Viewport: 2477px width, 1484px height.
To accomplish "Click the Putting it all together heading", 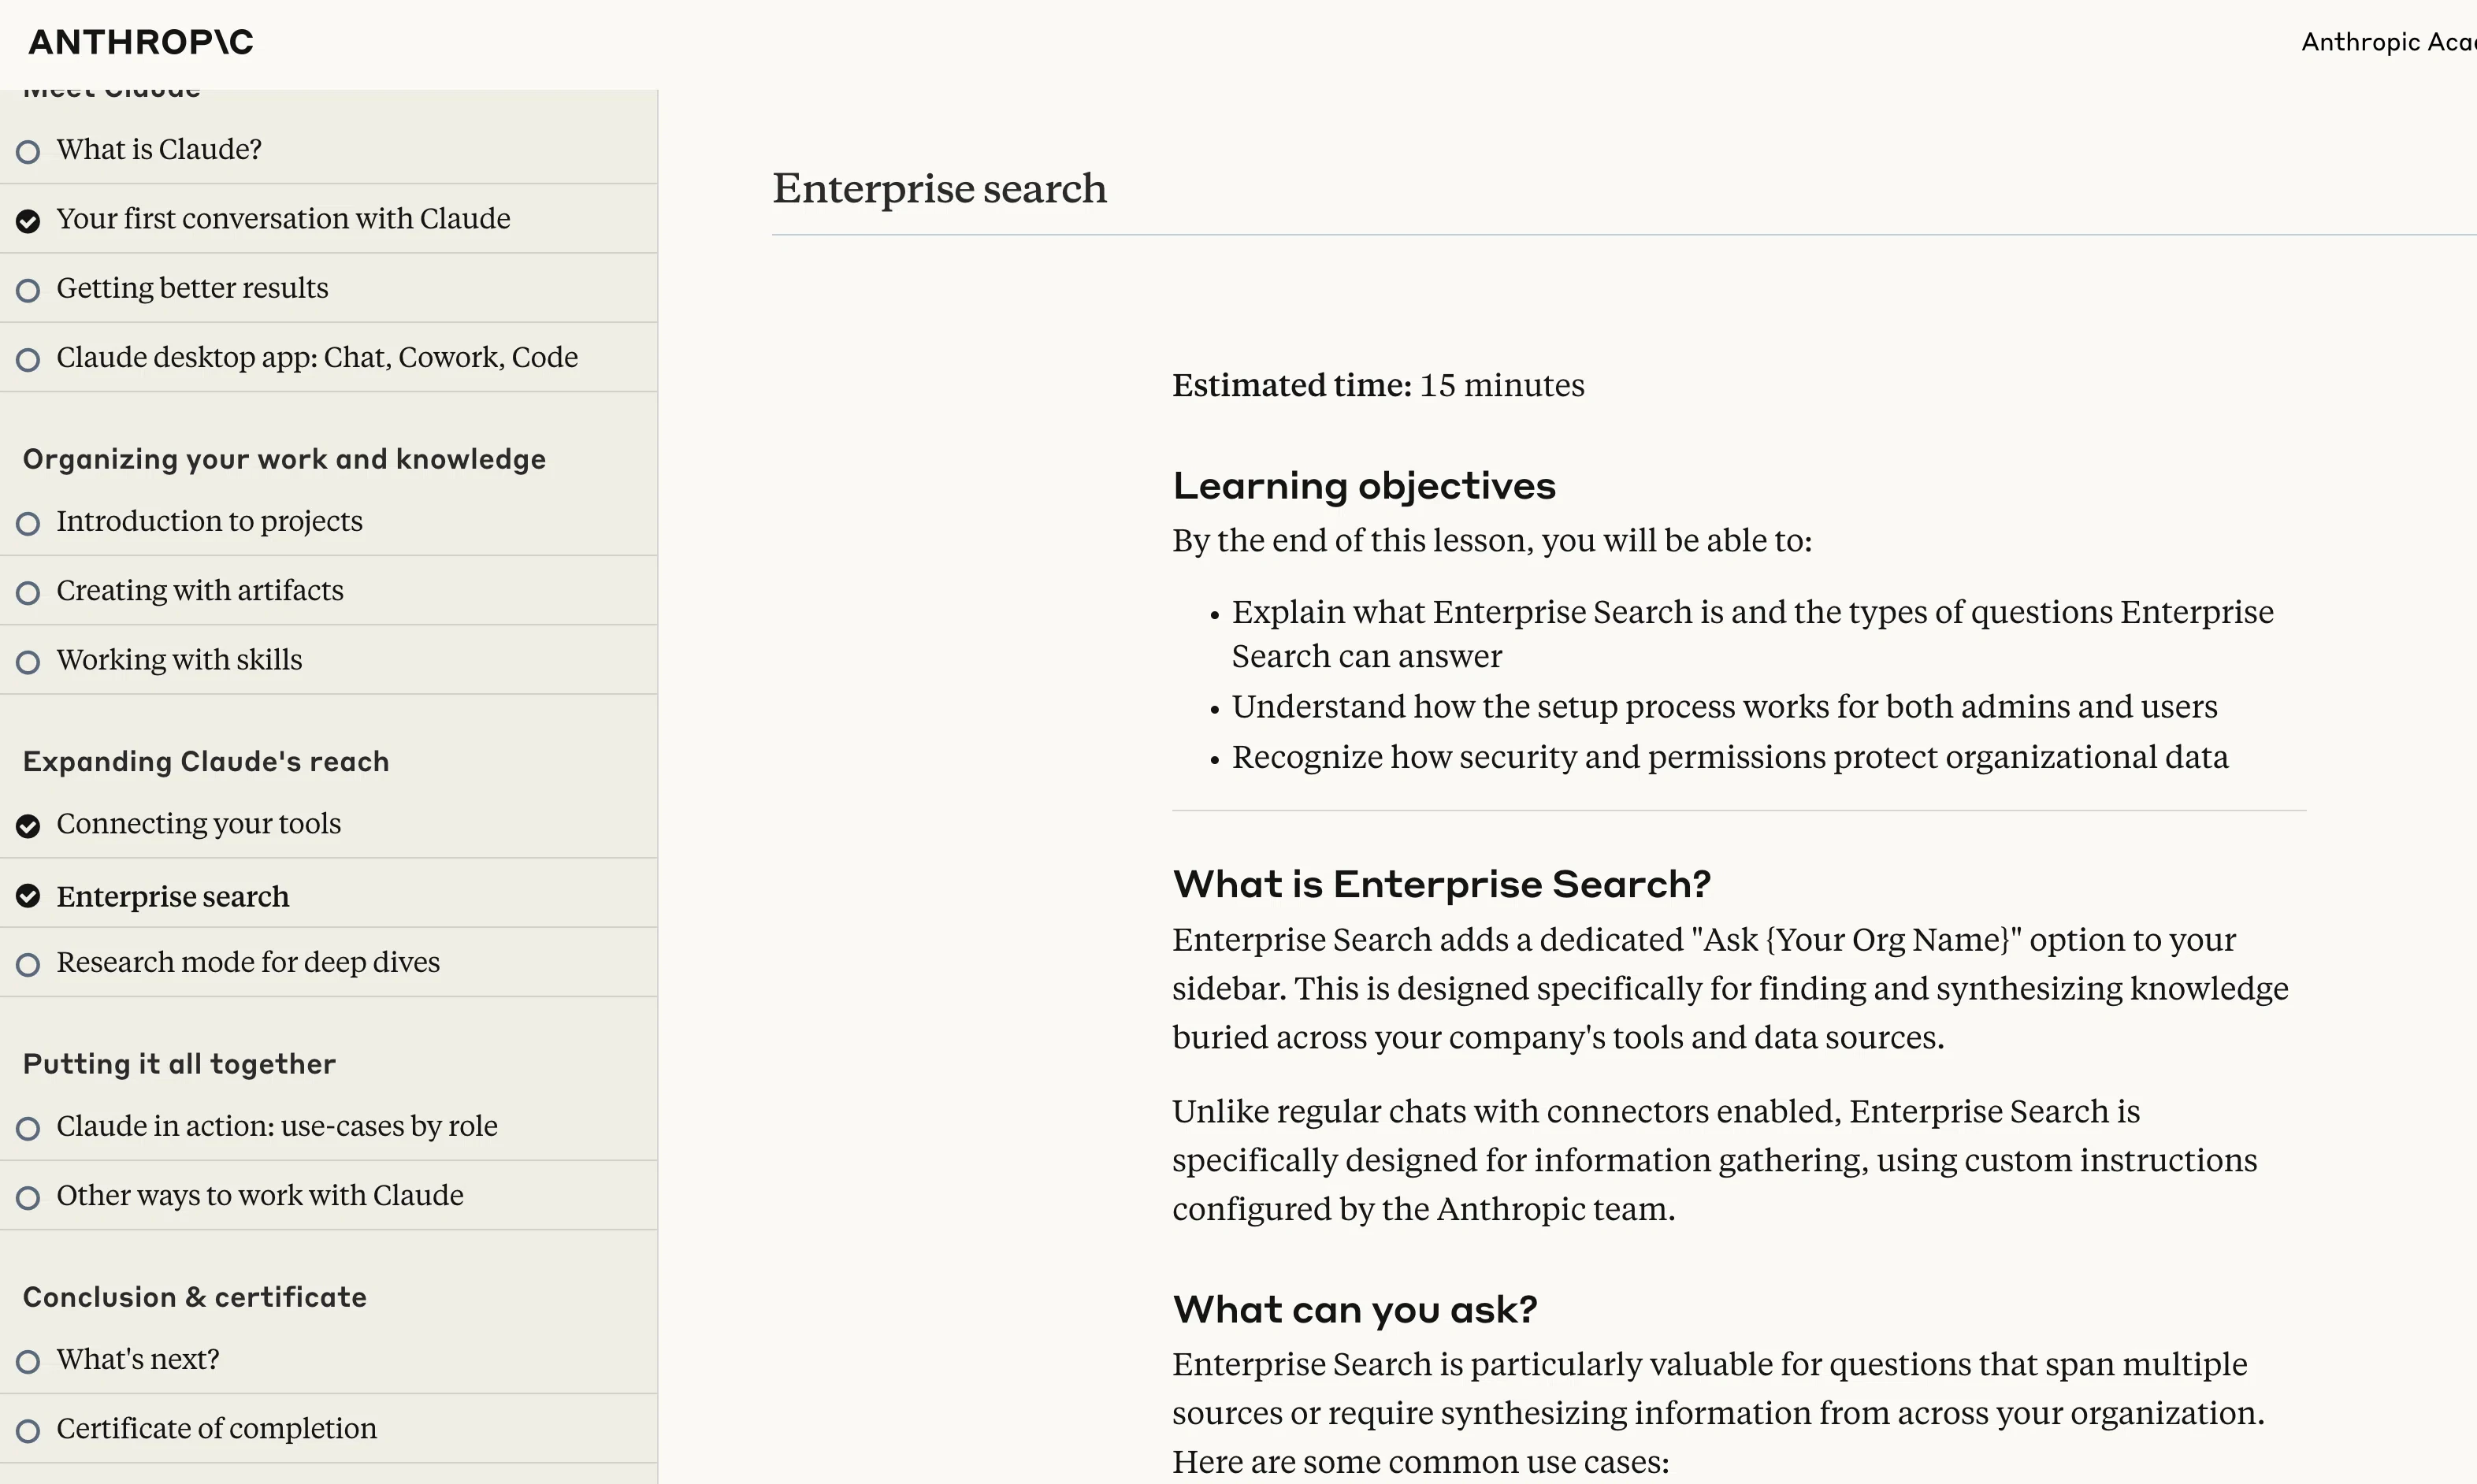I will coord(179,1064).
